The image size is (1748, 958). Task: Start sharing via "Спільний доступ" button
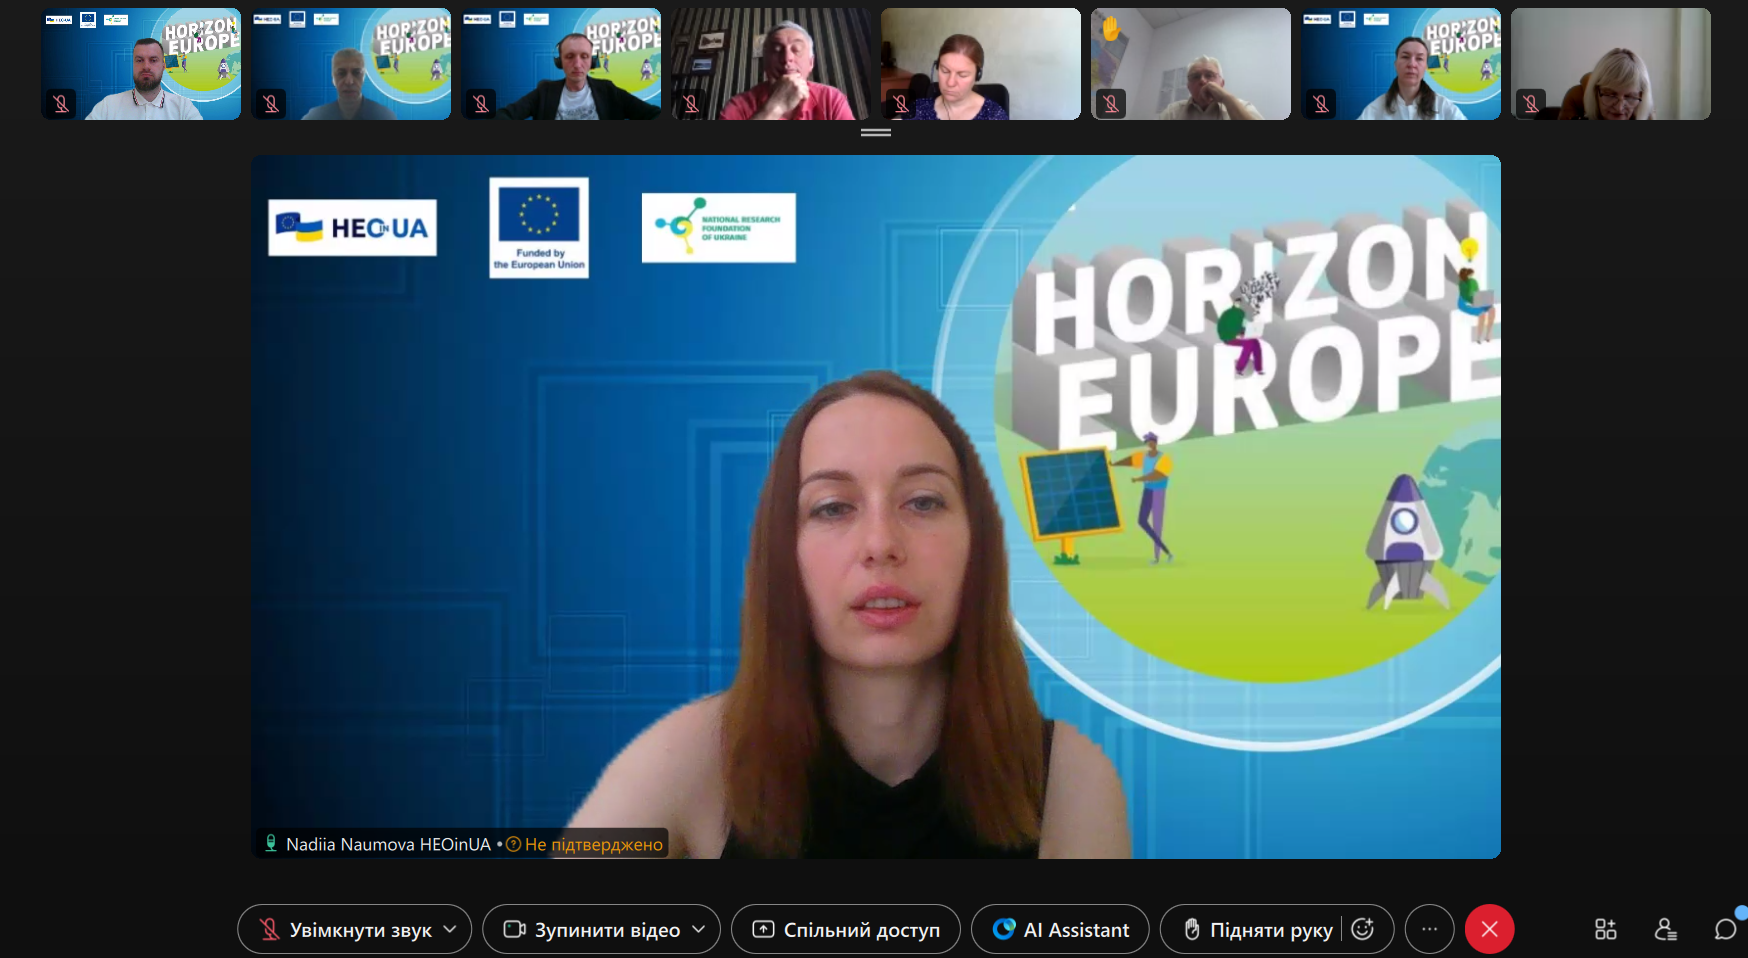(x=846, y=930)
